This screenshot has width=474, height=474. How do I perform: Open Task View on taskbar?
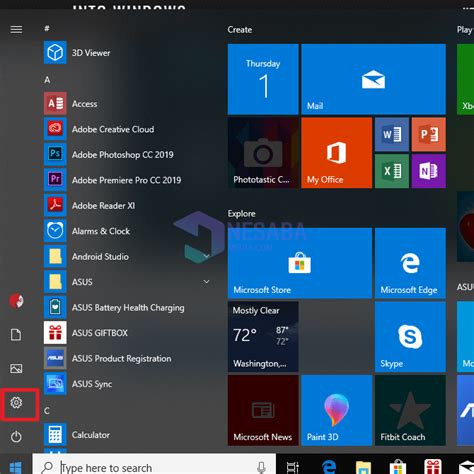click(292, 467)
